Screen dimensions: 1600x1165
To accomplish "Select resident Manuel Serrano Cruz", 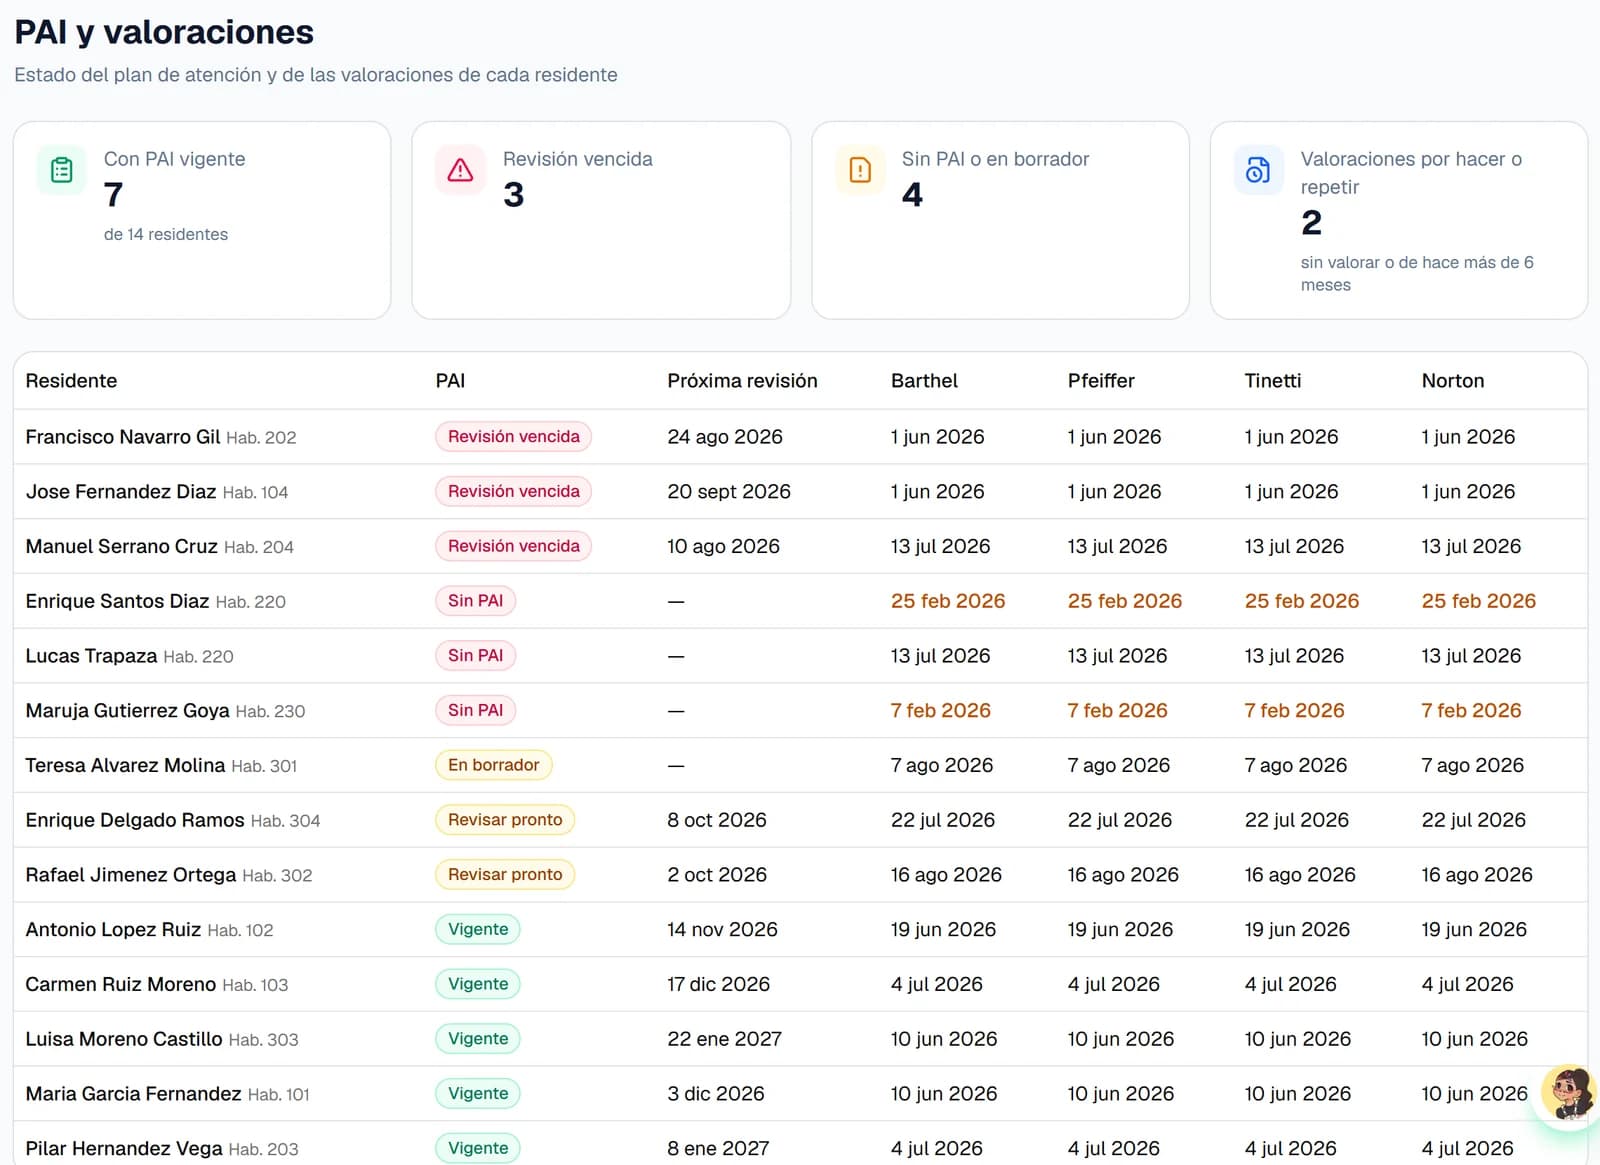I will (121, 547).
